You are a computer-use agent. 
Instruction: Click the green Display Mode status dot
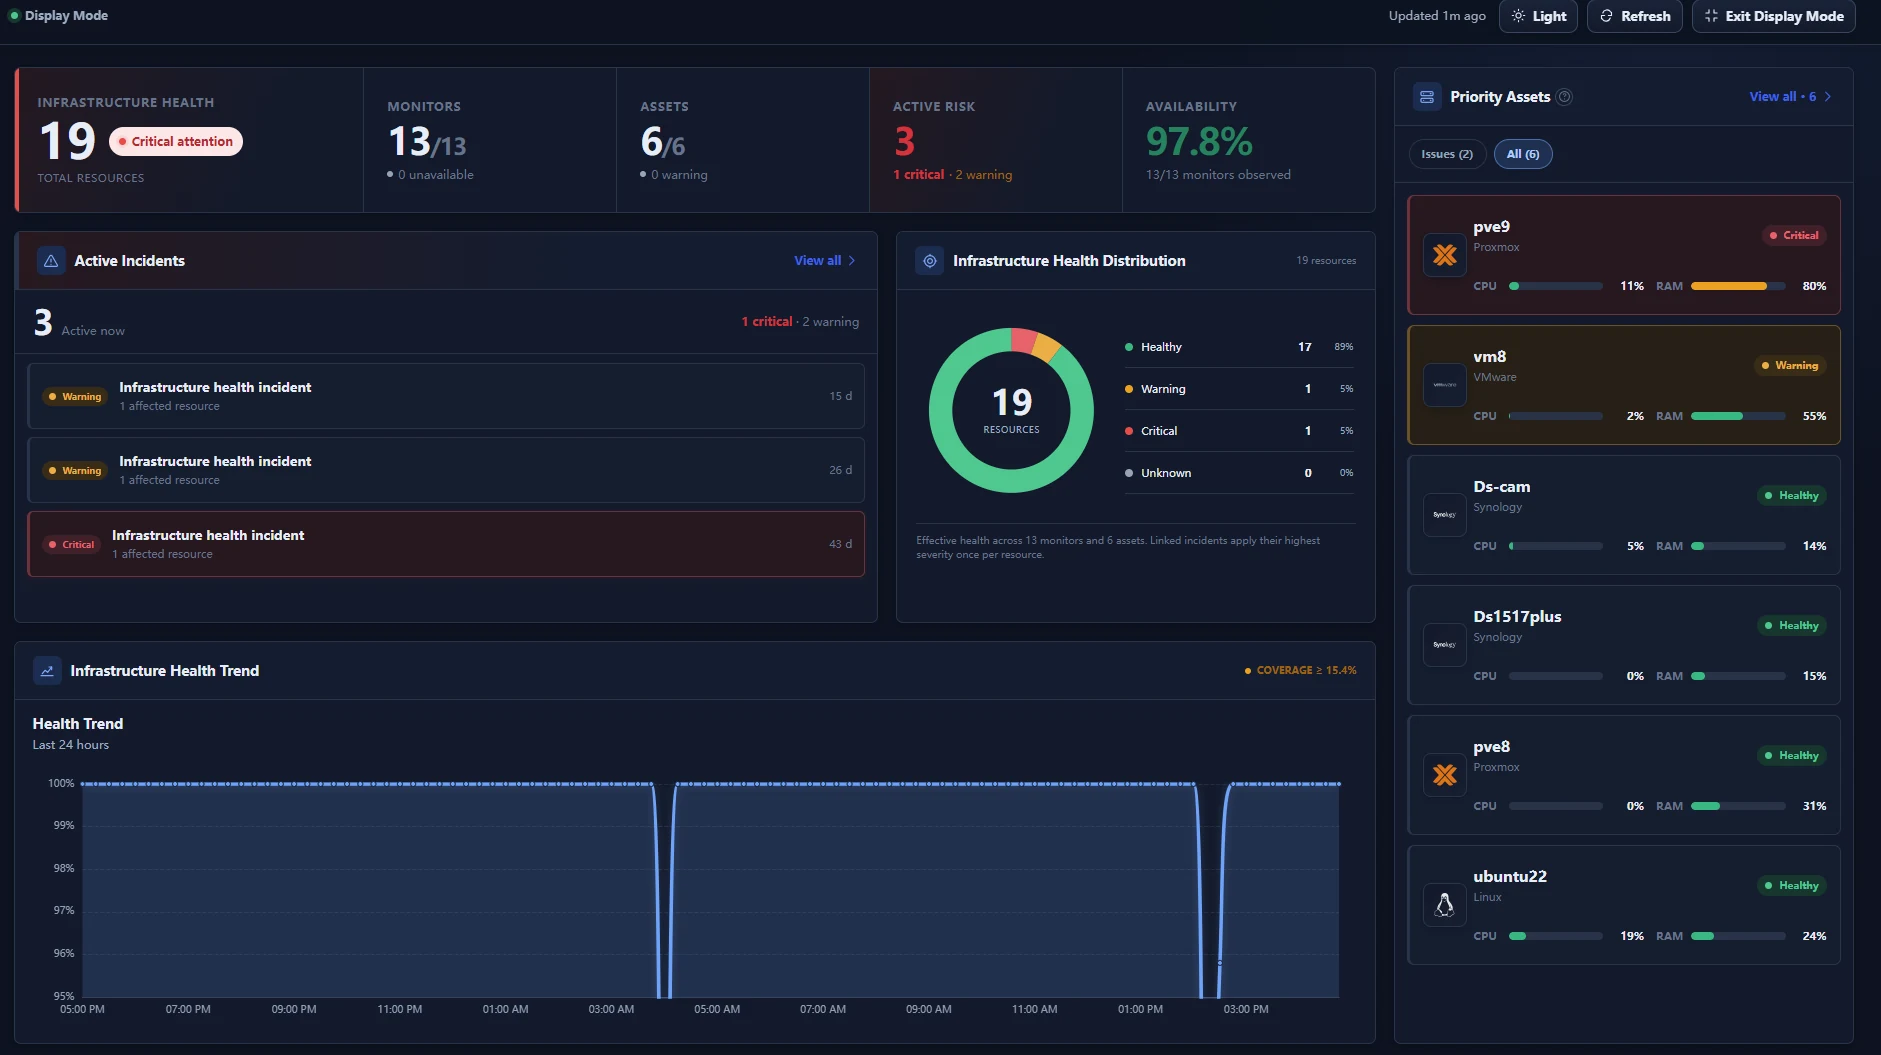tap(14, 16)
